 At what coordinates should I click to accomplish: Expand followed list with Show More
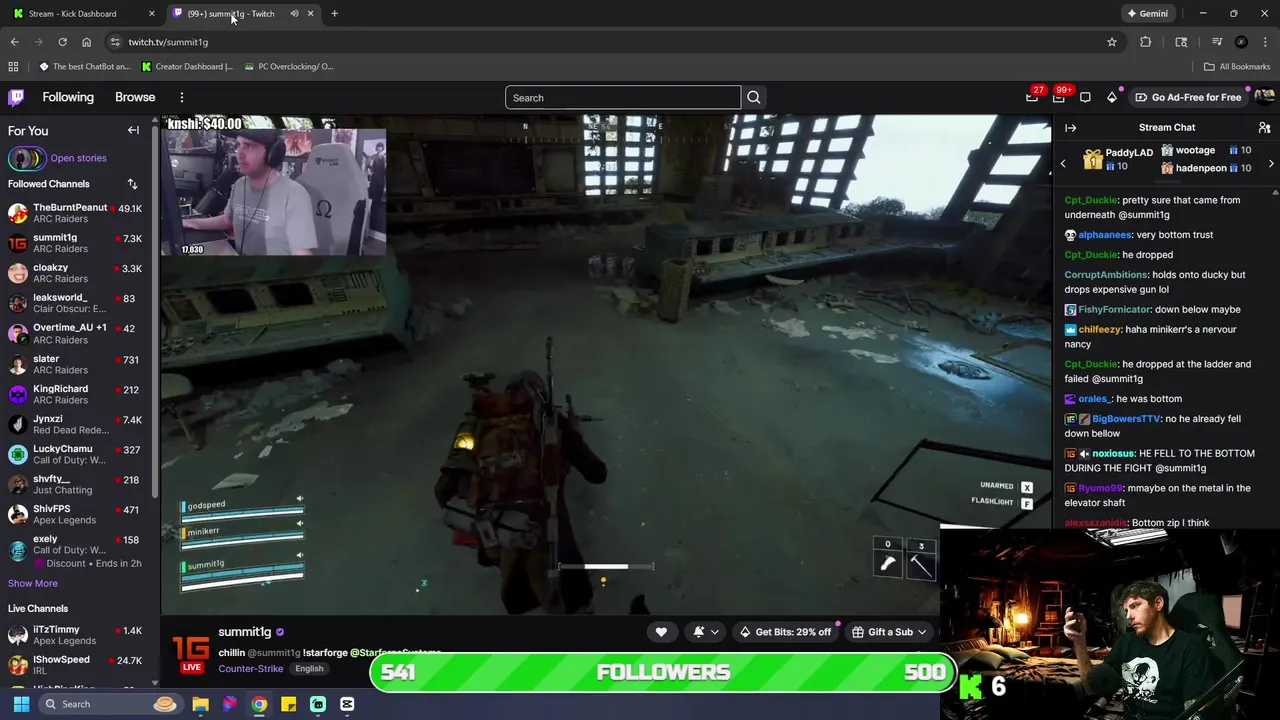[x=33, y=583]
